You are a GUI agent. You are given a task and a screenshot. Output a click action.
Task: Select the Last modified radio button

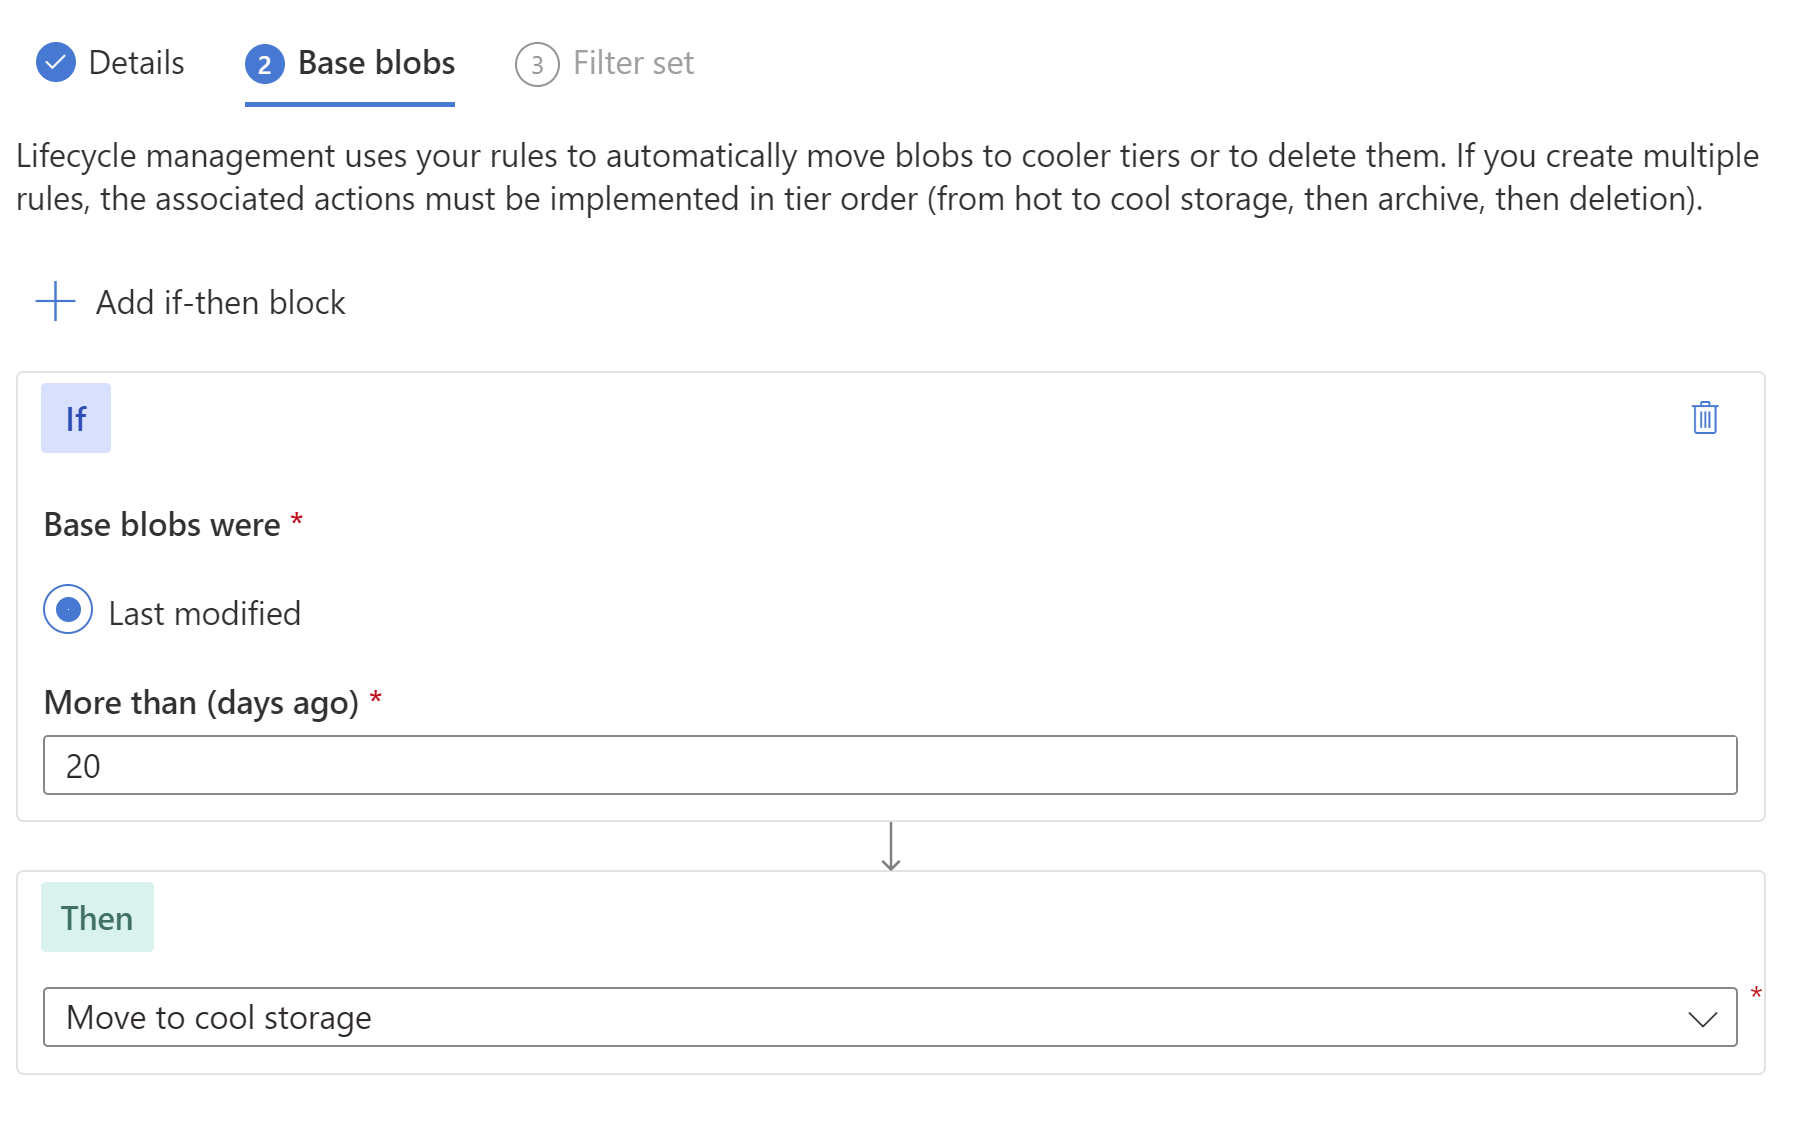point(68,609)
